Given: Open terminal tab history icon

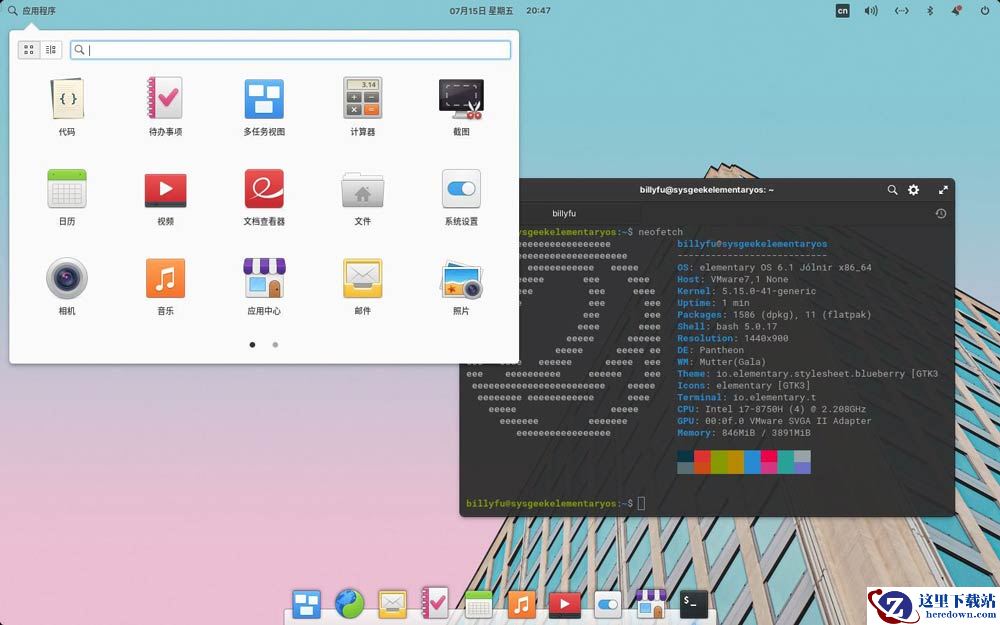Looking at the screenshot, I should [x=940, y=214].
